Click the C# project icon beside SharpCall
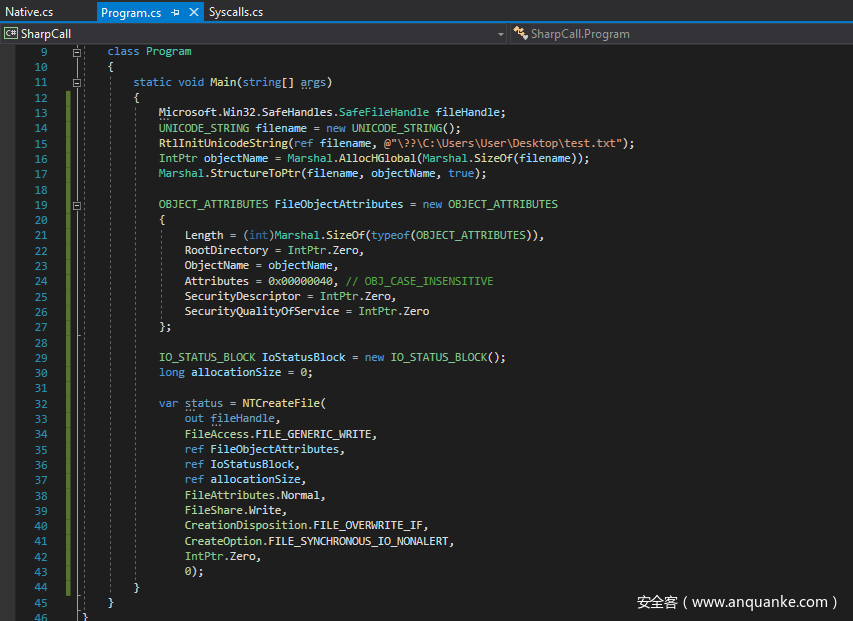 coord(11,33)
